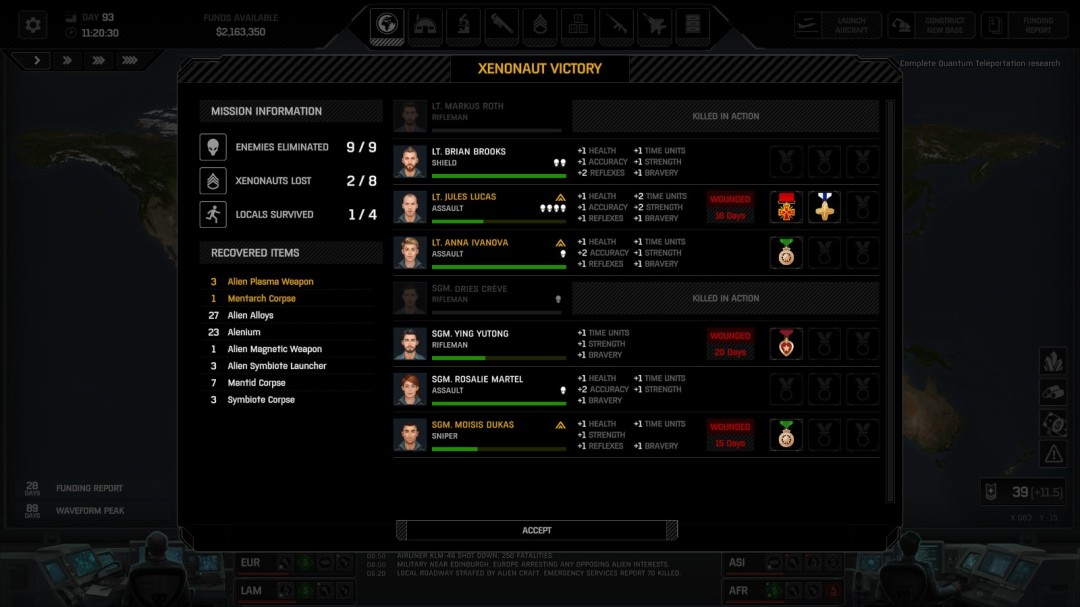Select Lt. Brian Brooks portrait
Screen dimensions: 1080x607
[x=409, y=162]
